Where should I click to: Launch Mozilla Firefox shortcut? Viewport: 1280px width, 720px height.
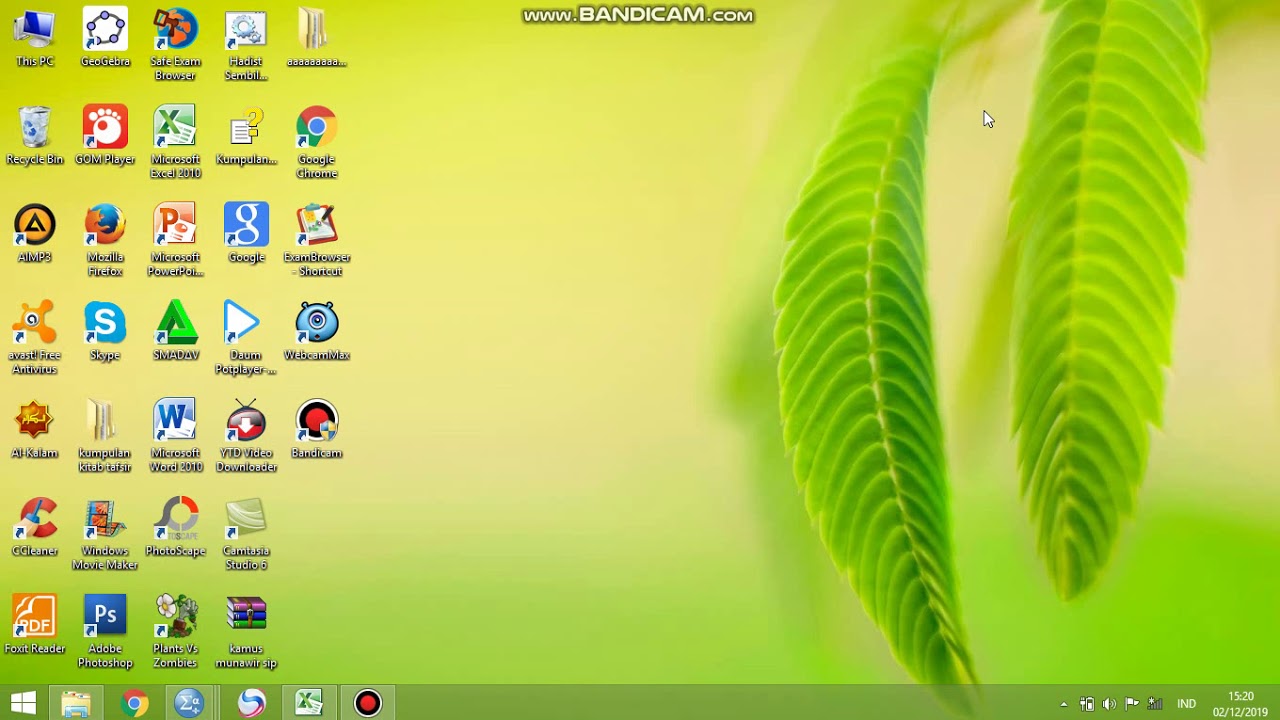click(105, 241)
